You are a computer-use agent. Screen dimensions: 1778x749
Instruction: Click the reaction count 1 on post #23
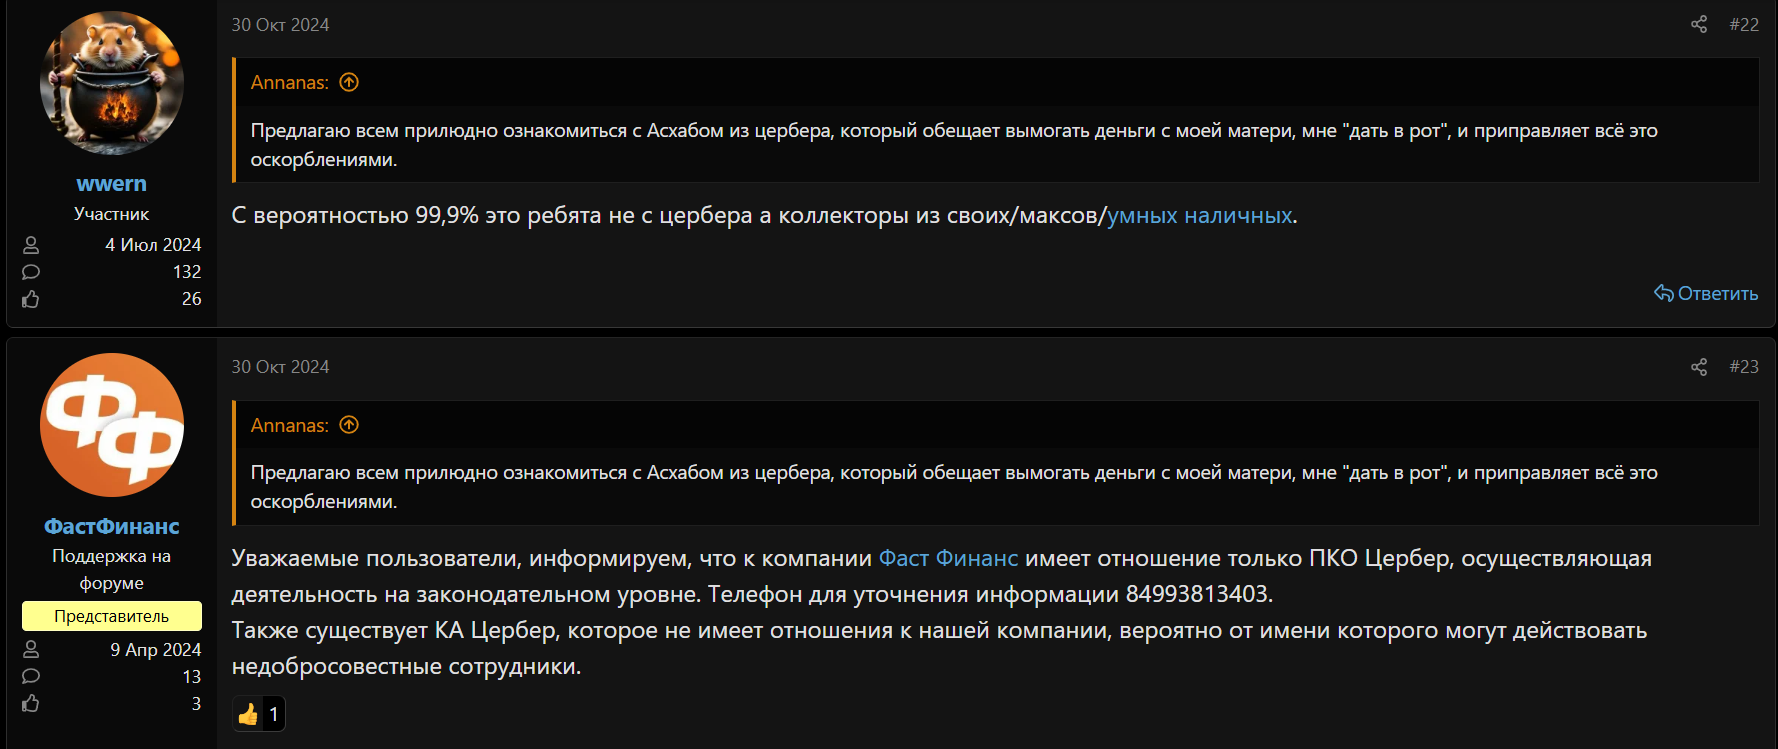click(x=273, y=714)
